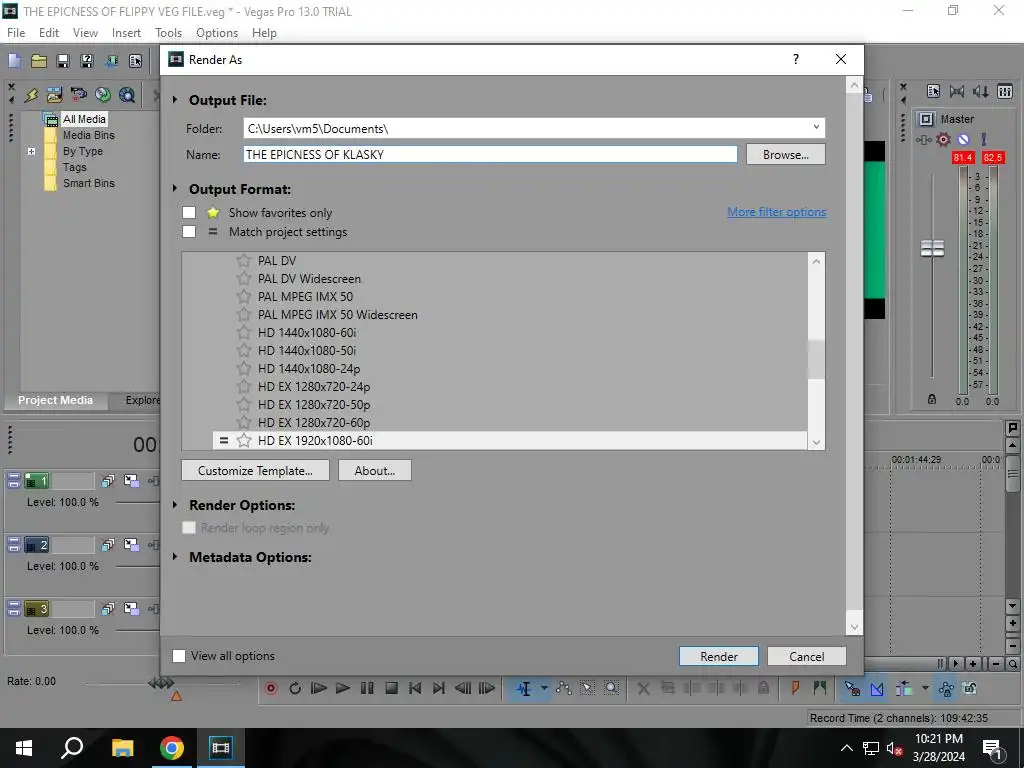Image resolution: width=1024 pixels, height=768 pixels.
Task: Click the Insert Region green flags icon
Action: 820,688
